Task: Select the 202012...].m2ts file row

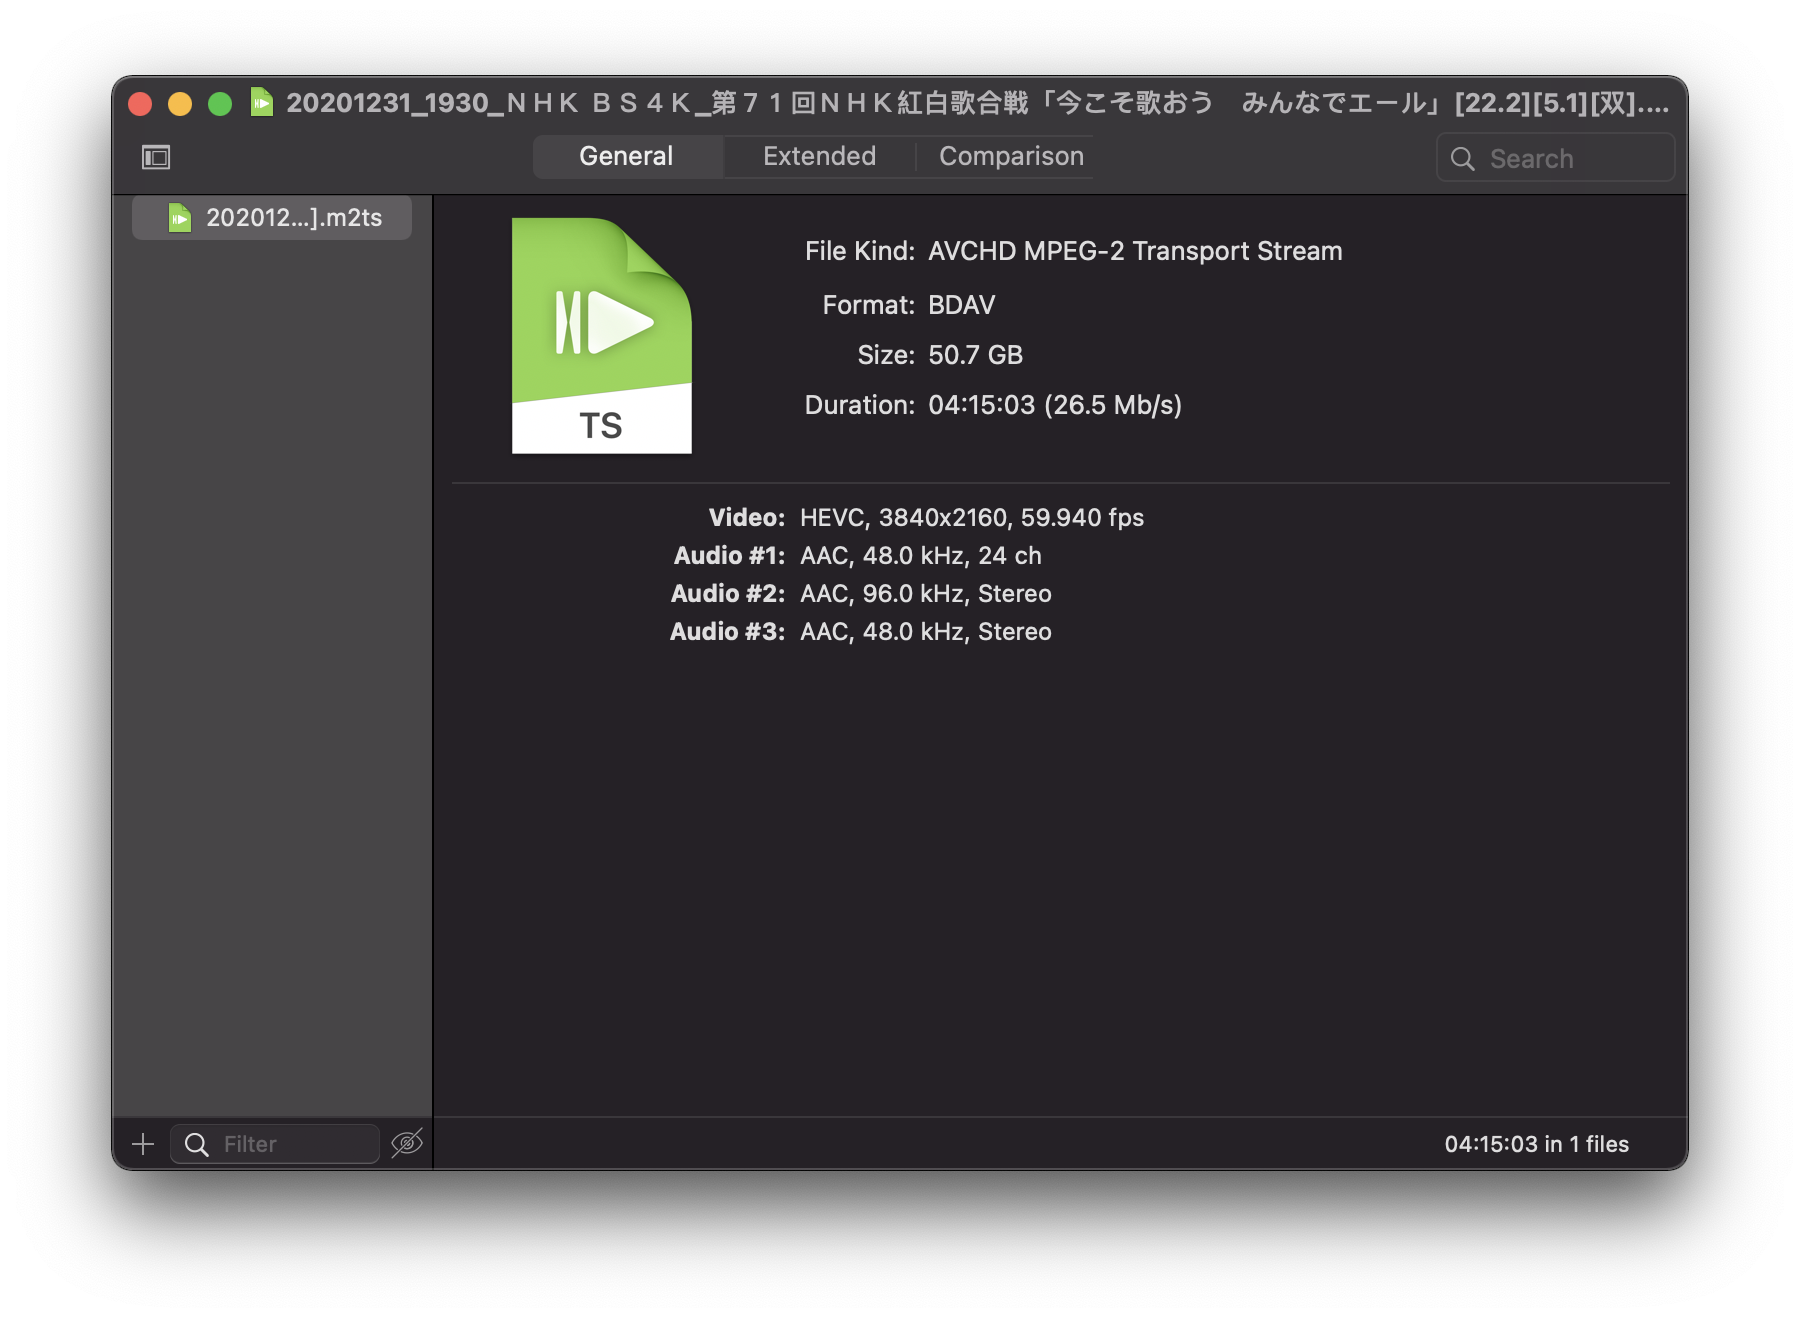Action: click(x=272, y=218)
